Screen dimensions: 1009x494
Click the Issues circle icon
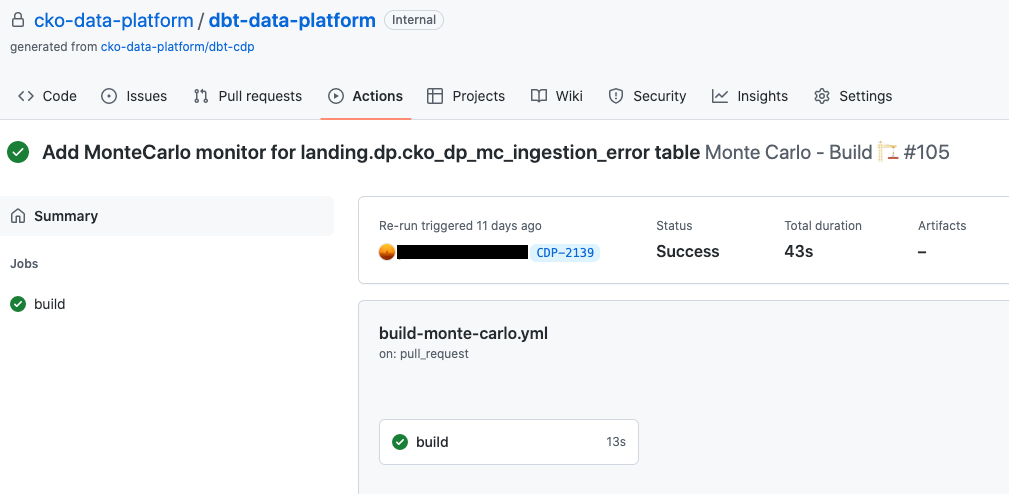click(x=110, y=96)
